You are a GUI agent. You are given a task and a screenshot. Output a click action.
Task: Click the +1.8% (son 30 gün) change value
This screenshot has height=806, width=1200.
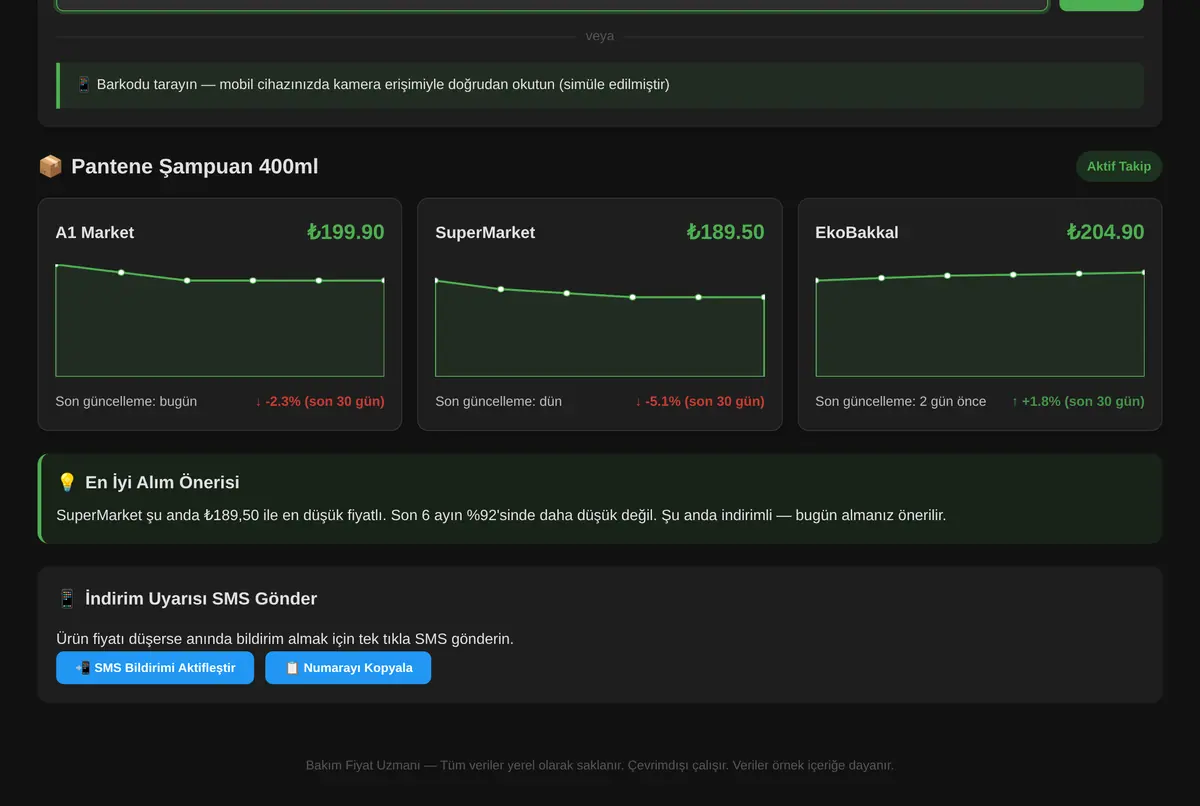(x=1078, y=401)
